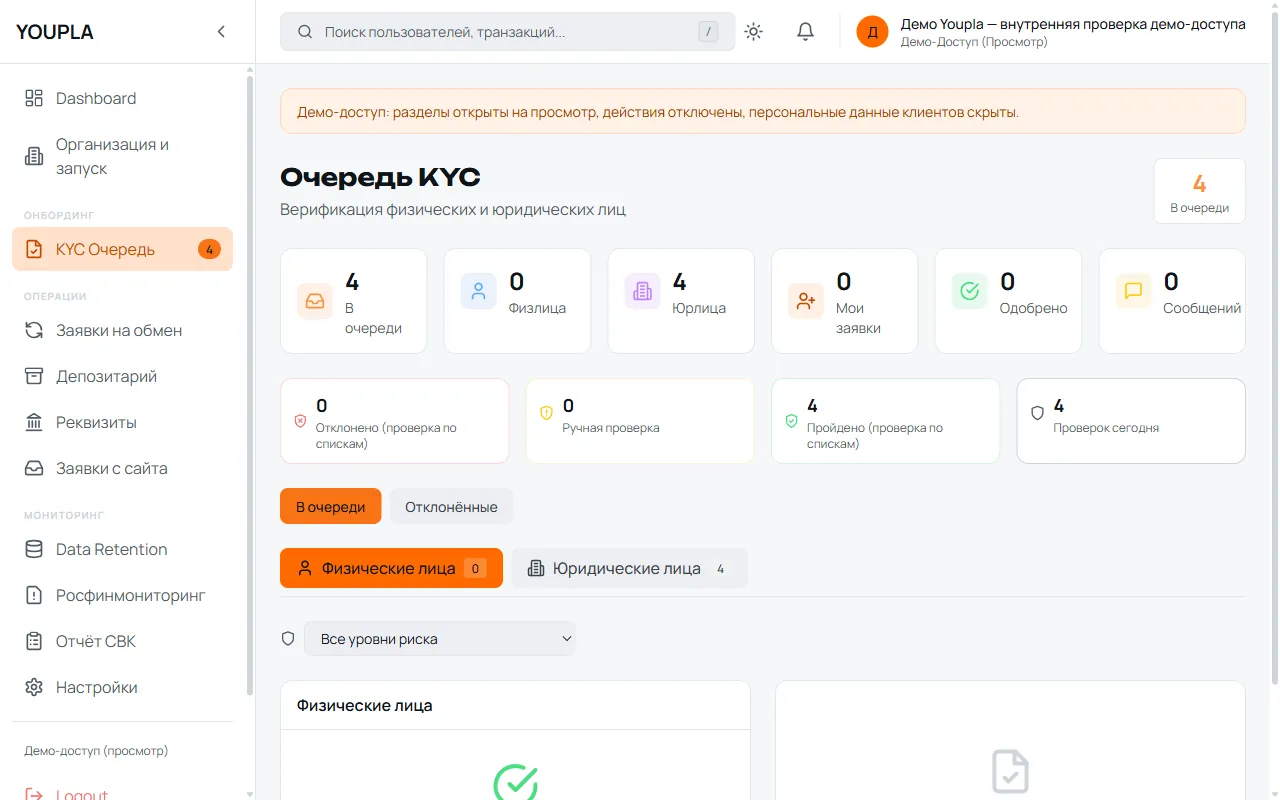Click the «Физлица» stat card
This screenshot has width=1280, height=800.
click(517, 301)
